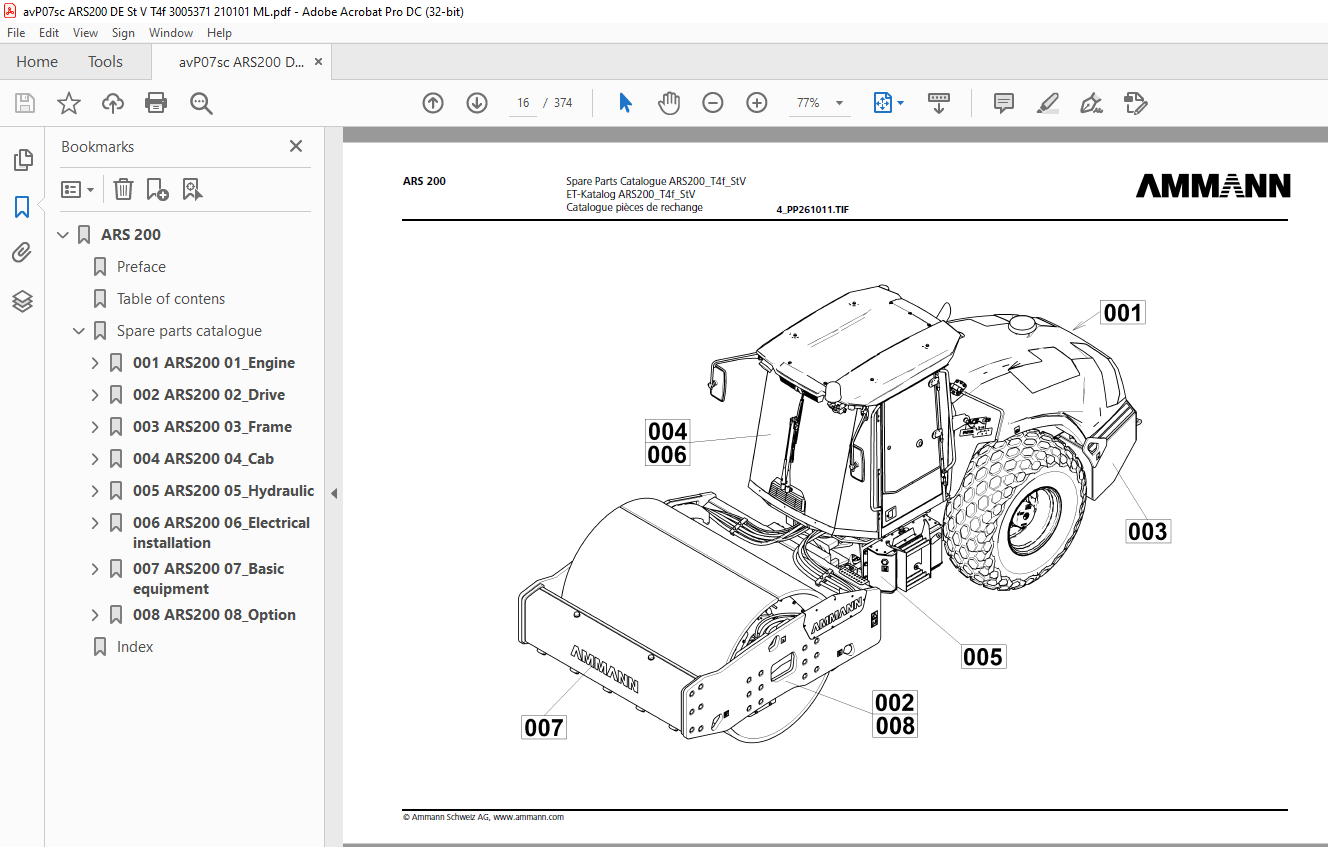The height and width of the screenshot is (847, 1328).
Task: Open bookmarks options menu dropdown
Action: [x=78, y=189]
